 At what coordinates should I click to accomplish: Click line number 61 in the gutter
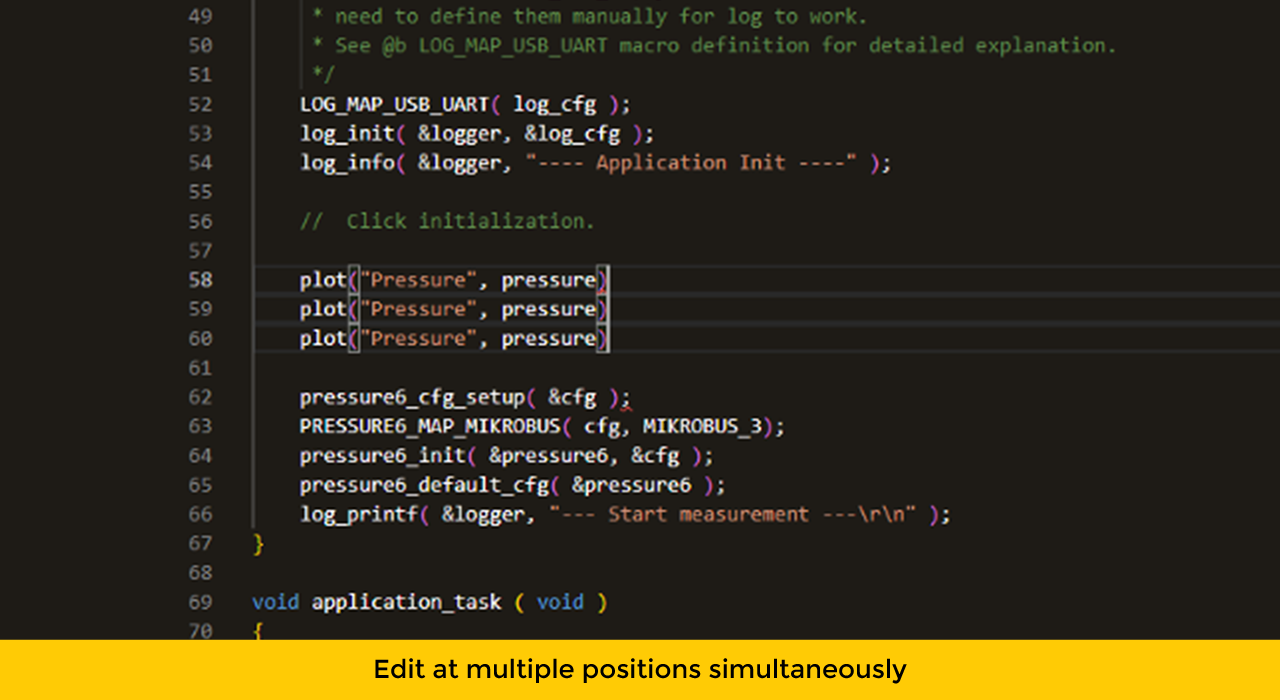point(200,368)
